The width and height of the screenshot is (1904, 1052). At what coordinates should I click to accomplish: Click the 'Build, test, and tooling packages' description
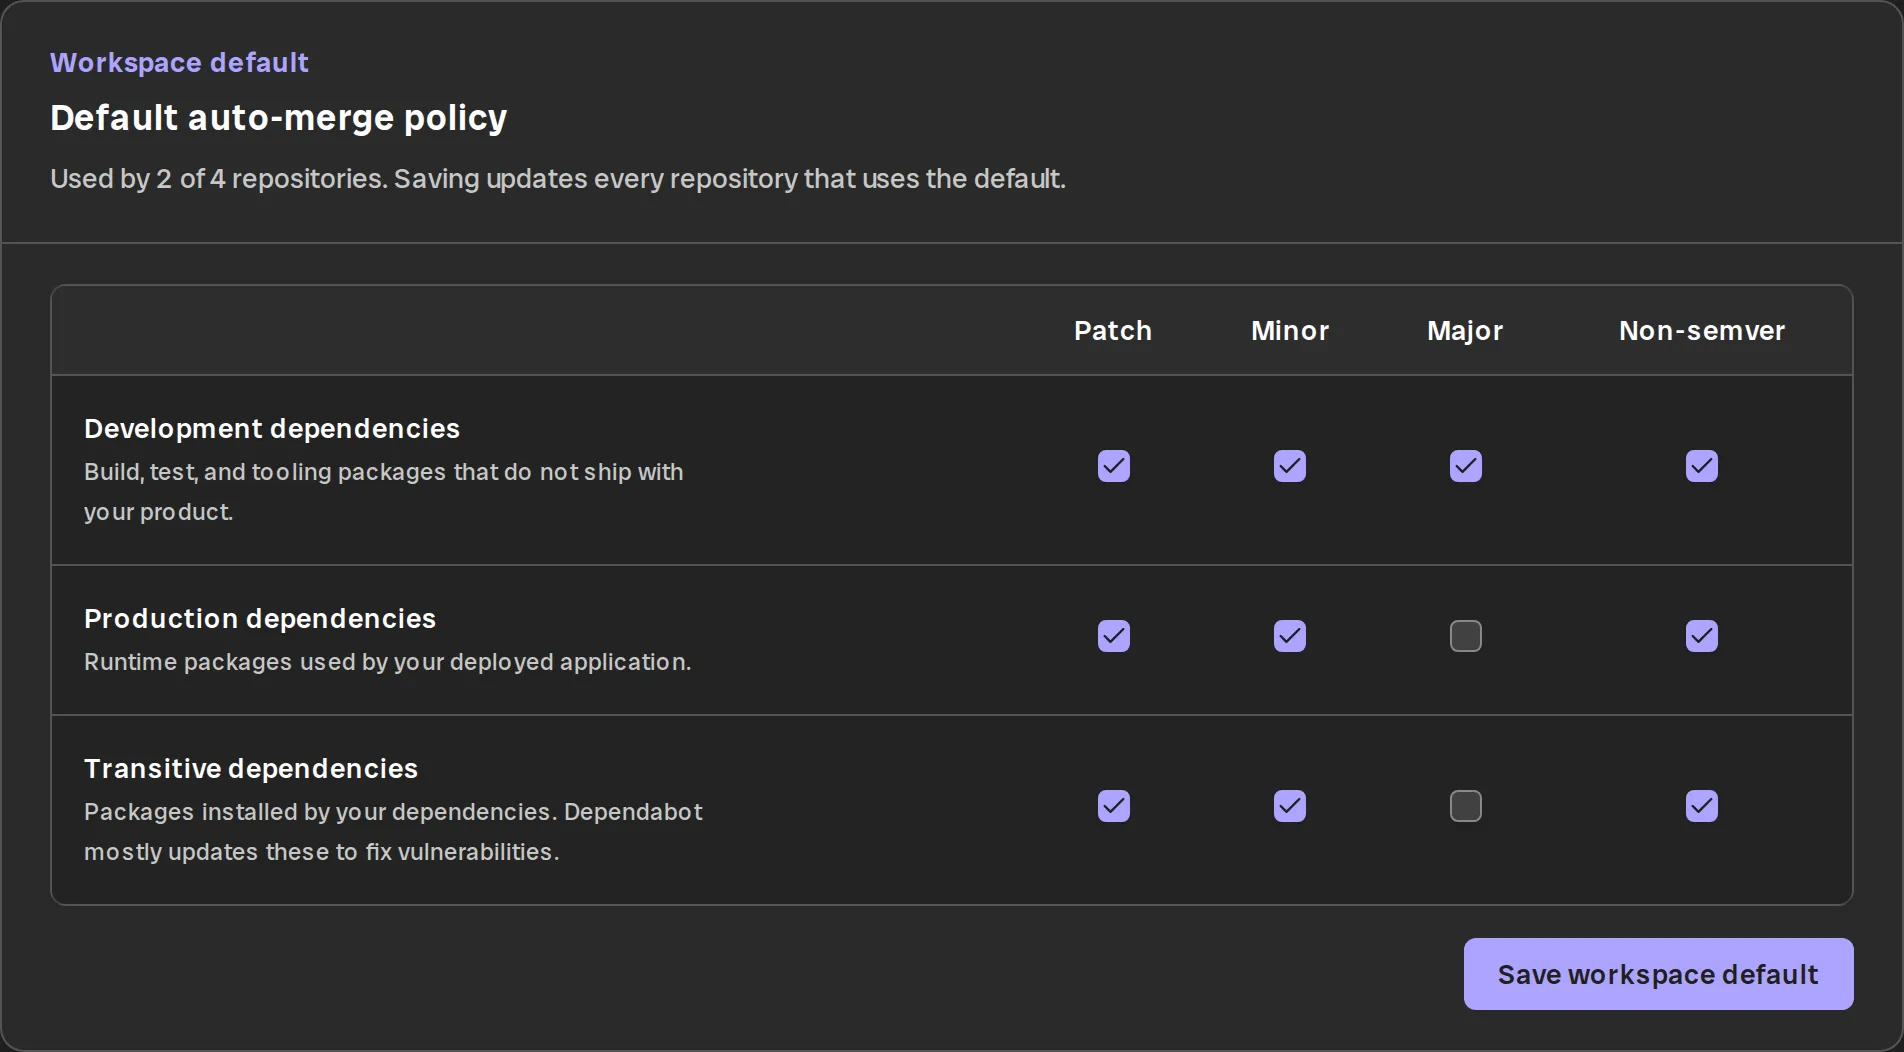(384, 492)
